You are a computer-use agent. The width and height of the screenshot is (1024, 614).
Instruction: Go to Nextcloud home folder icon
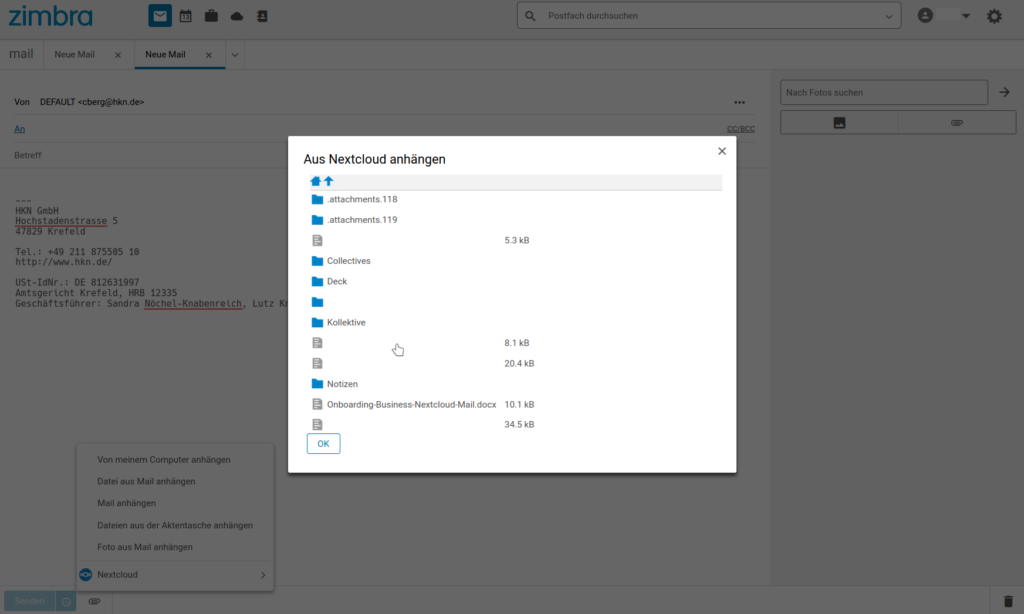(316, 181)
